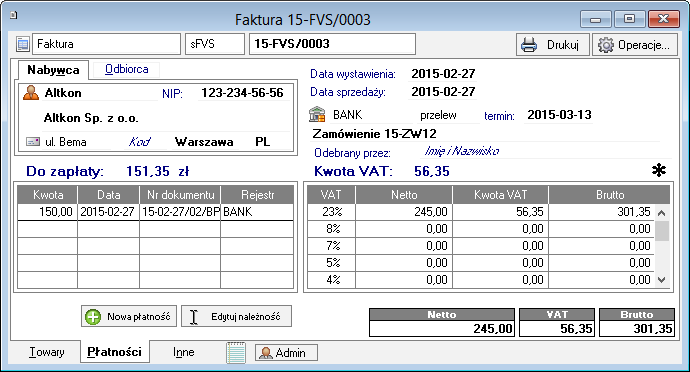Click the ul. Bema street address
The image size is (690, 372).
coord(66,142)
